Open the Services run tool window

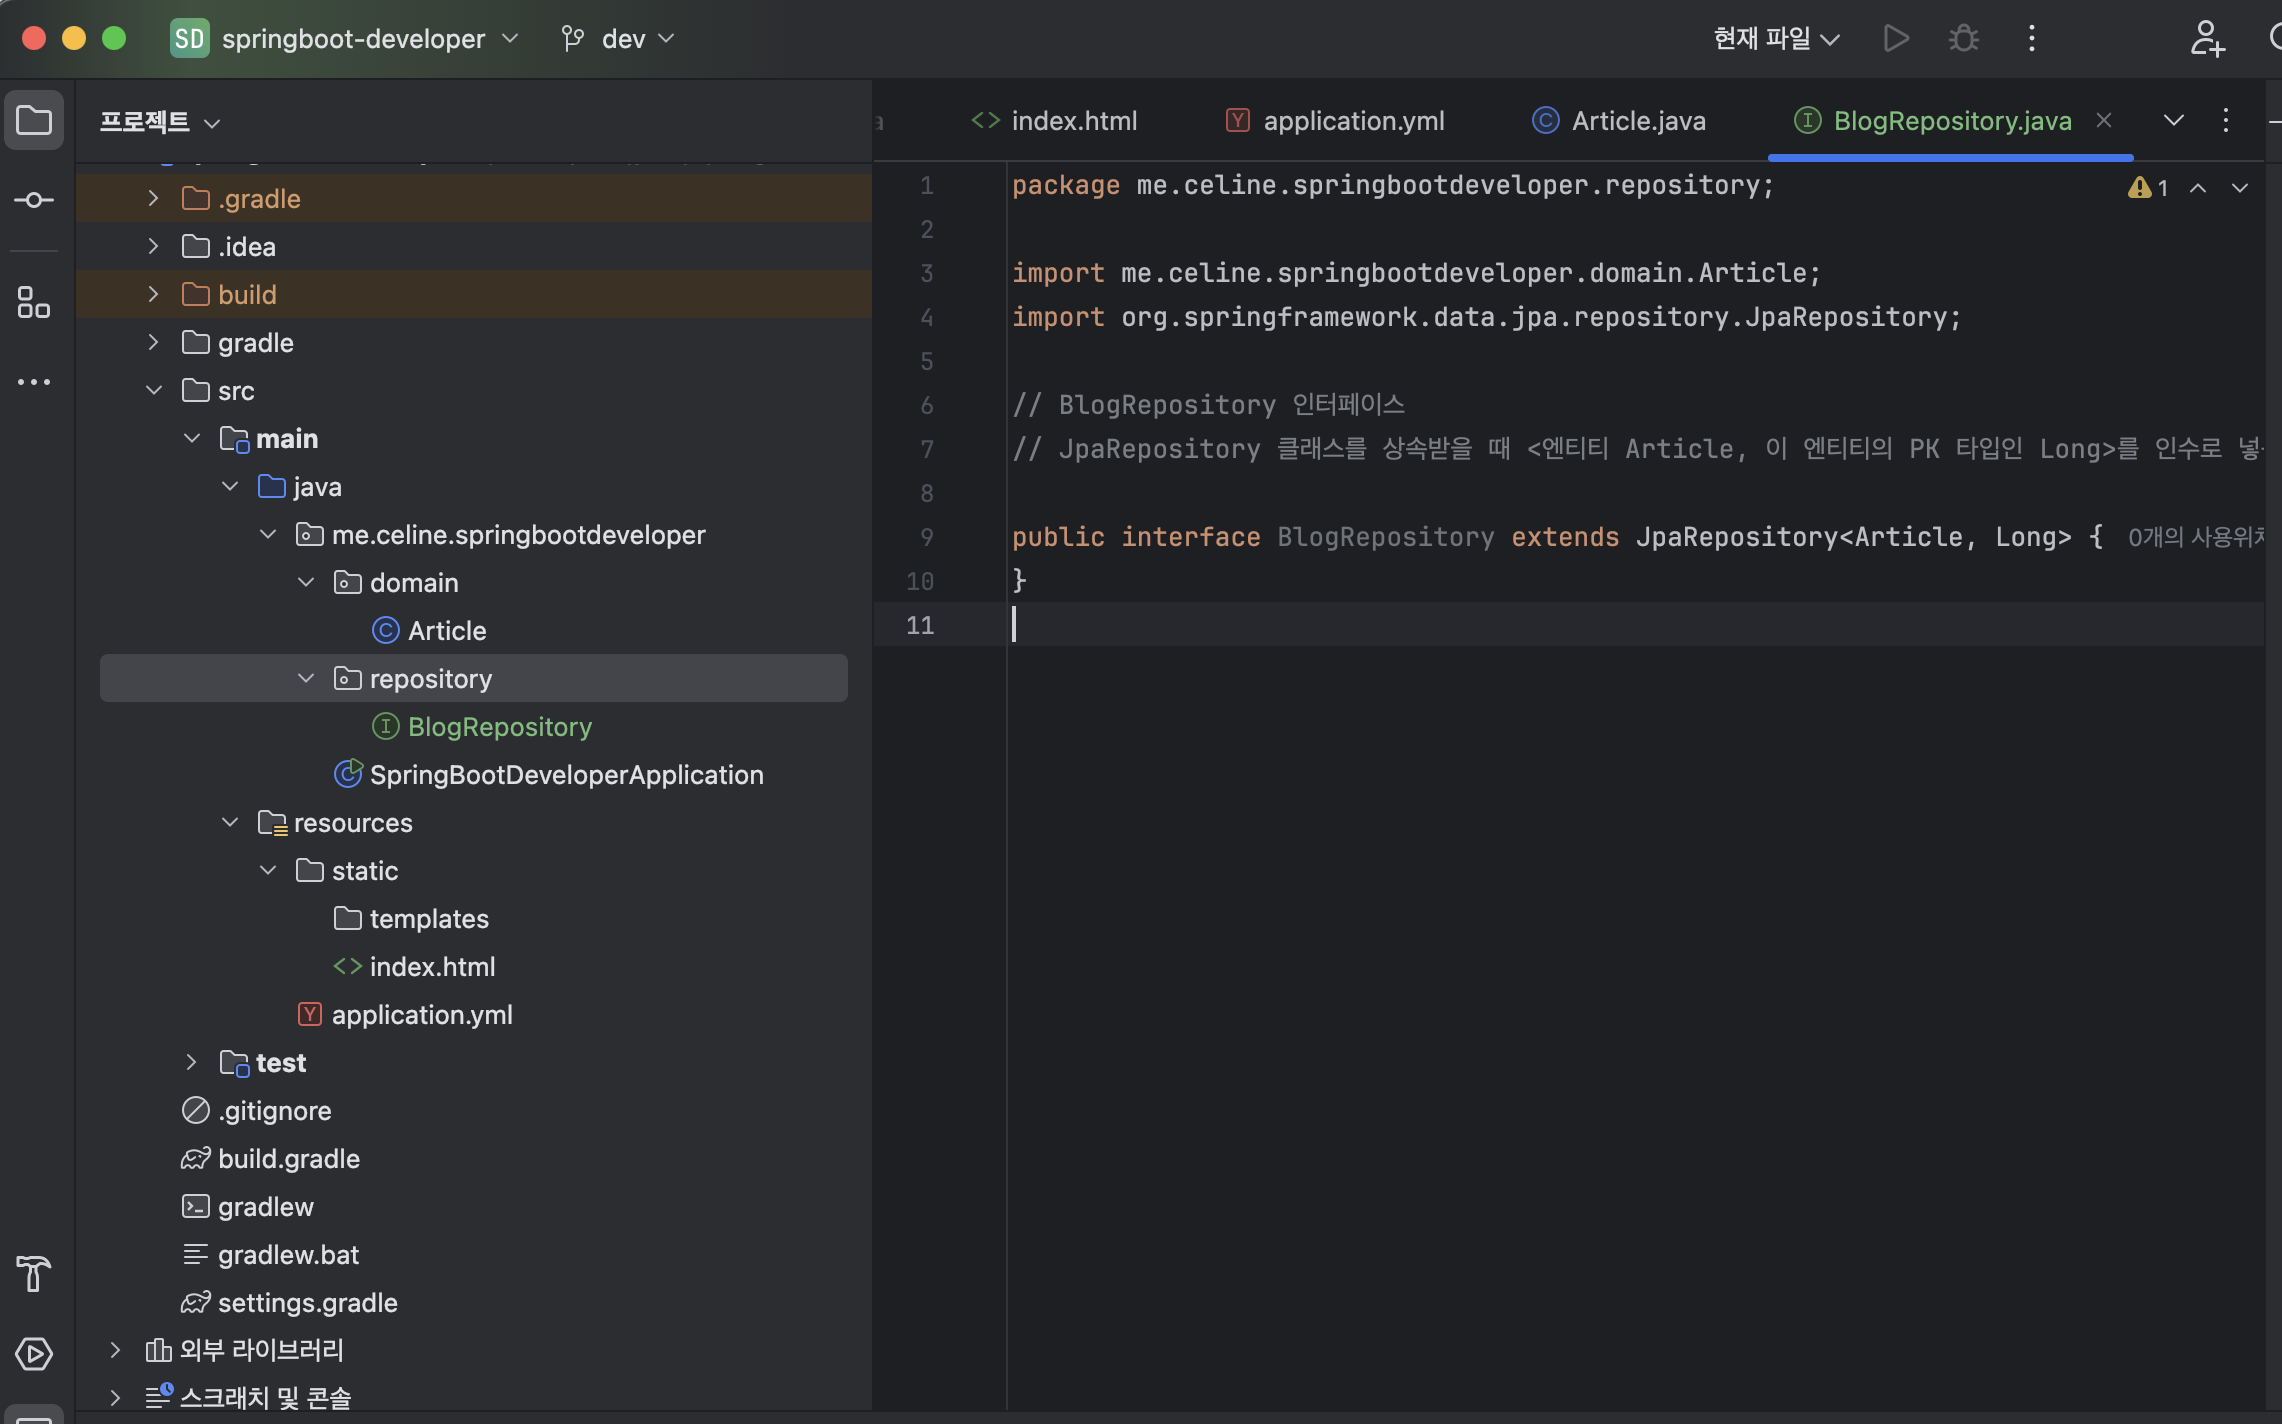point(34,1354)
